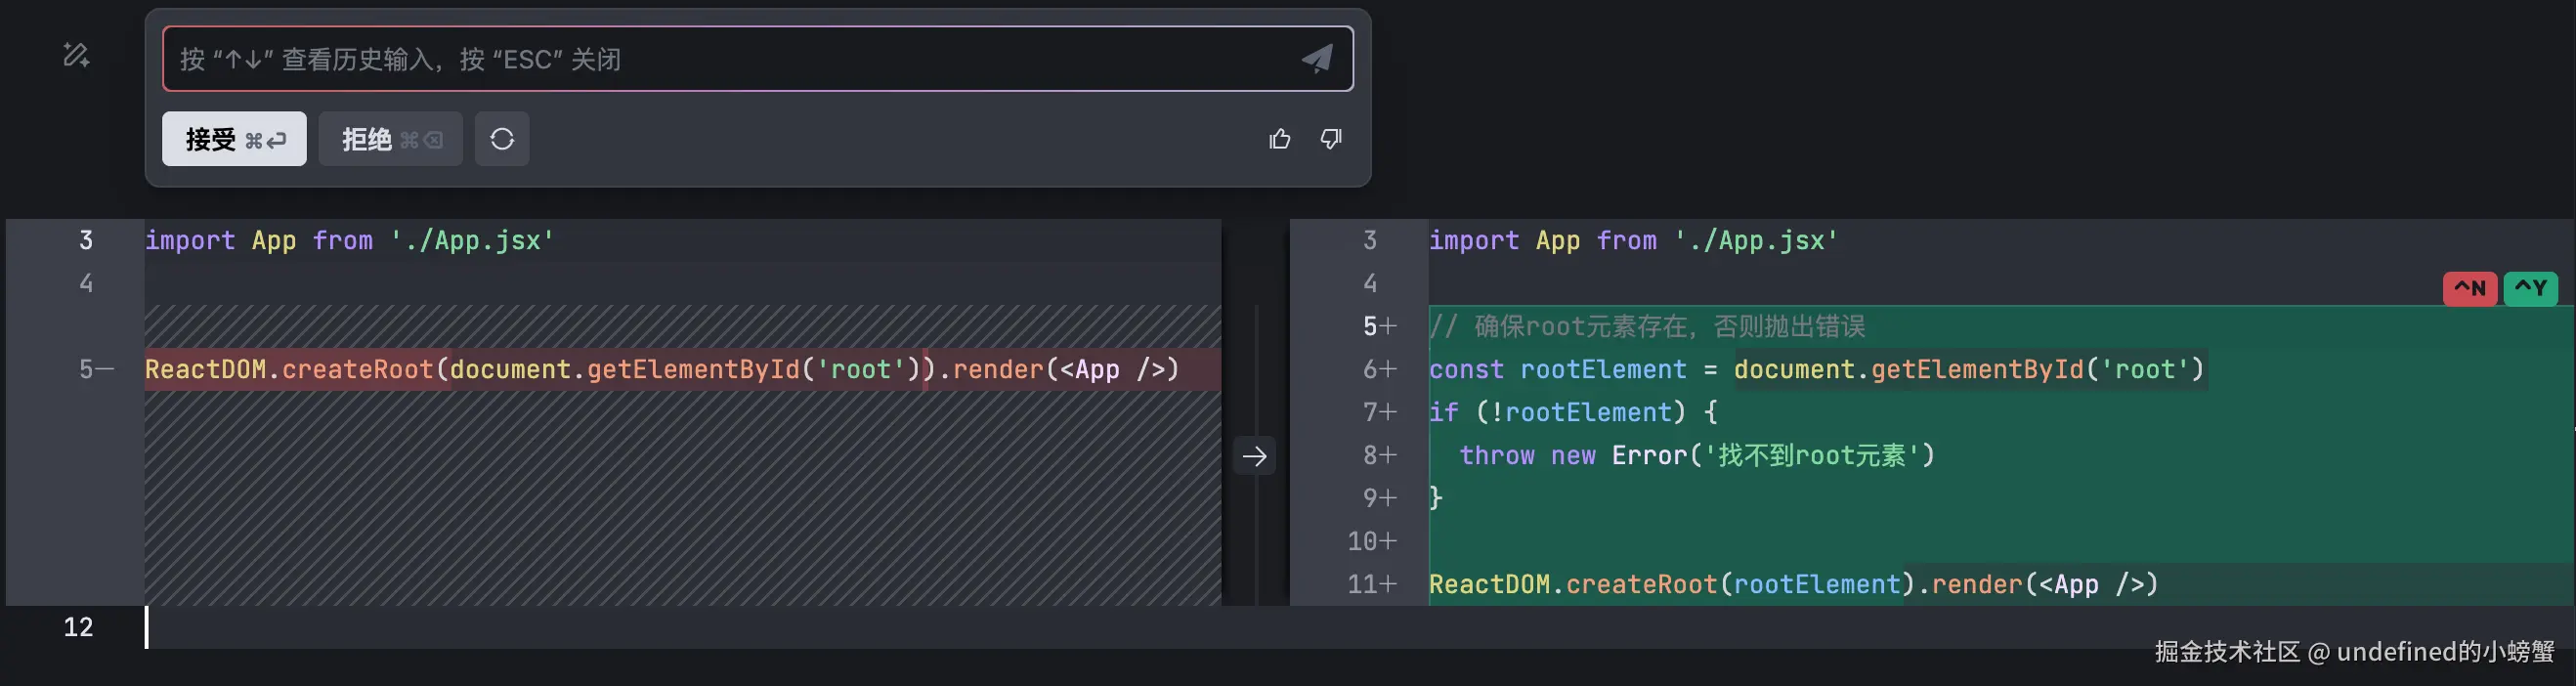
Task: Click removed line 5 ReactDOM.createRoot code
Action: pyautogui.click(x=662, y=370)
